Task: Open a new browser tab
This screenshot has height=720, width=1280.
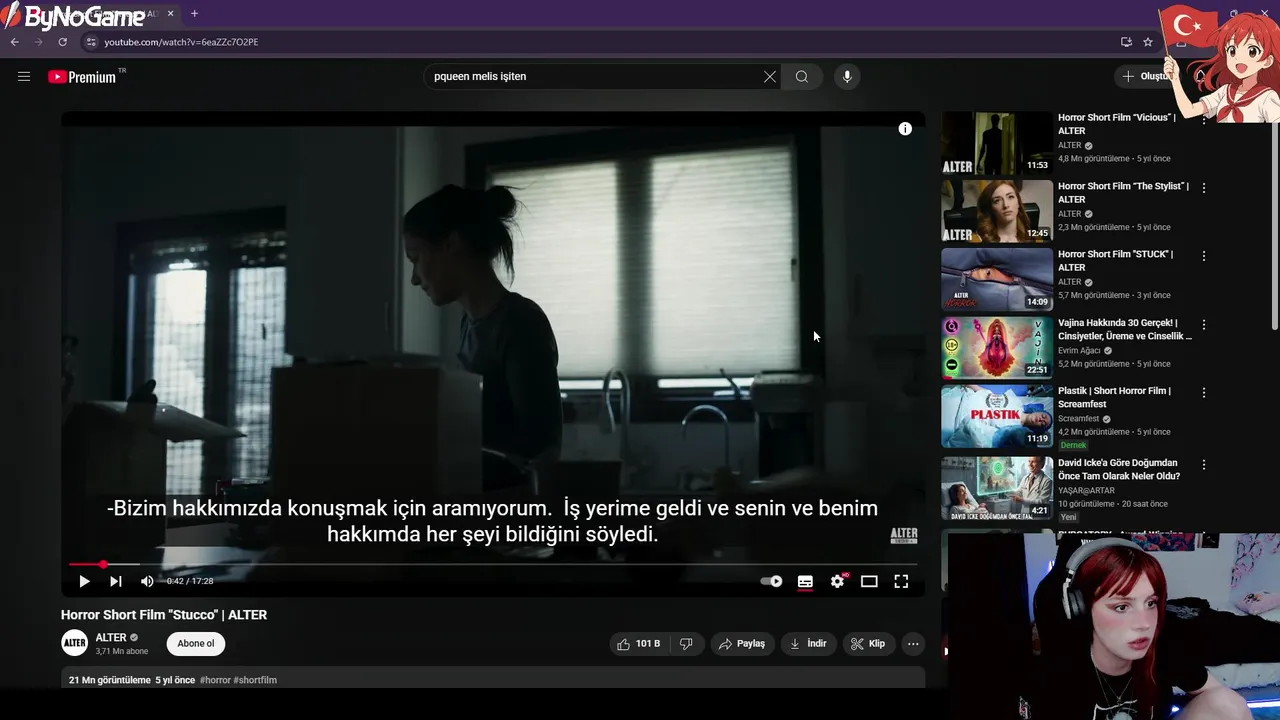Action: 194,14
